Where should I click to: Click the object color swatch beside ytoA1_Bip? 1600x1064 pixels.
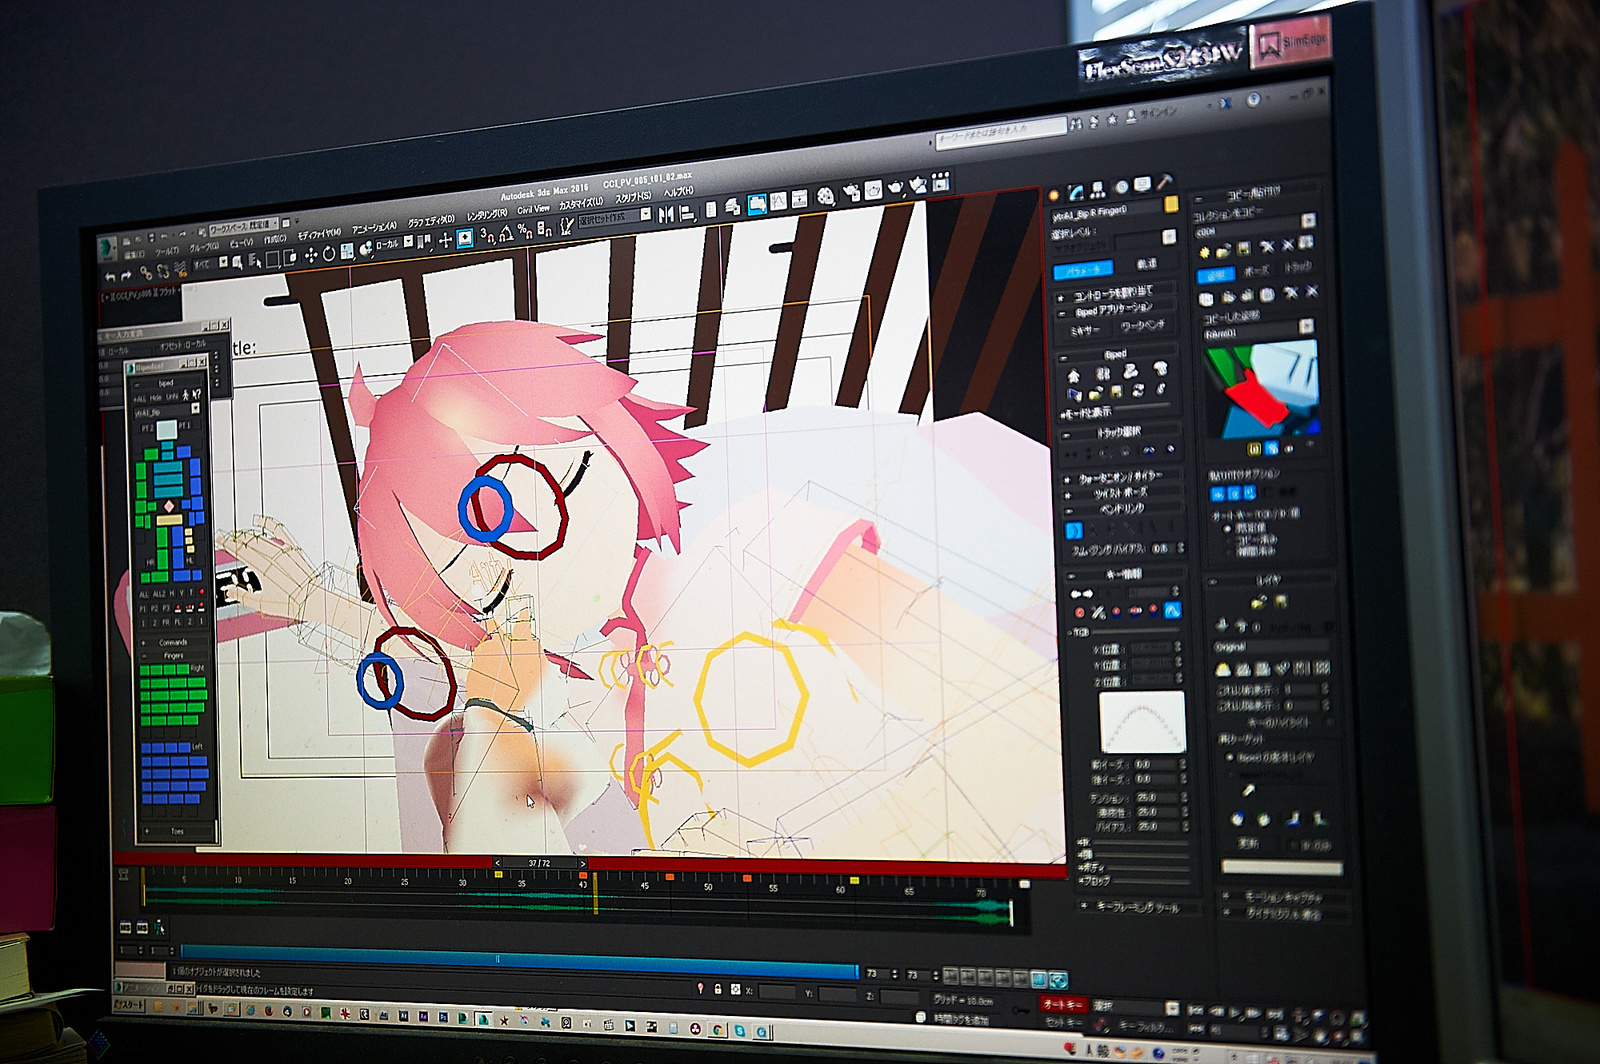[1171, 205]
